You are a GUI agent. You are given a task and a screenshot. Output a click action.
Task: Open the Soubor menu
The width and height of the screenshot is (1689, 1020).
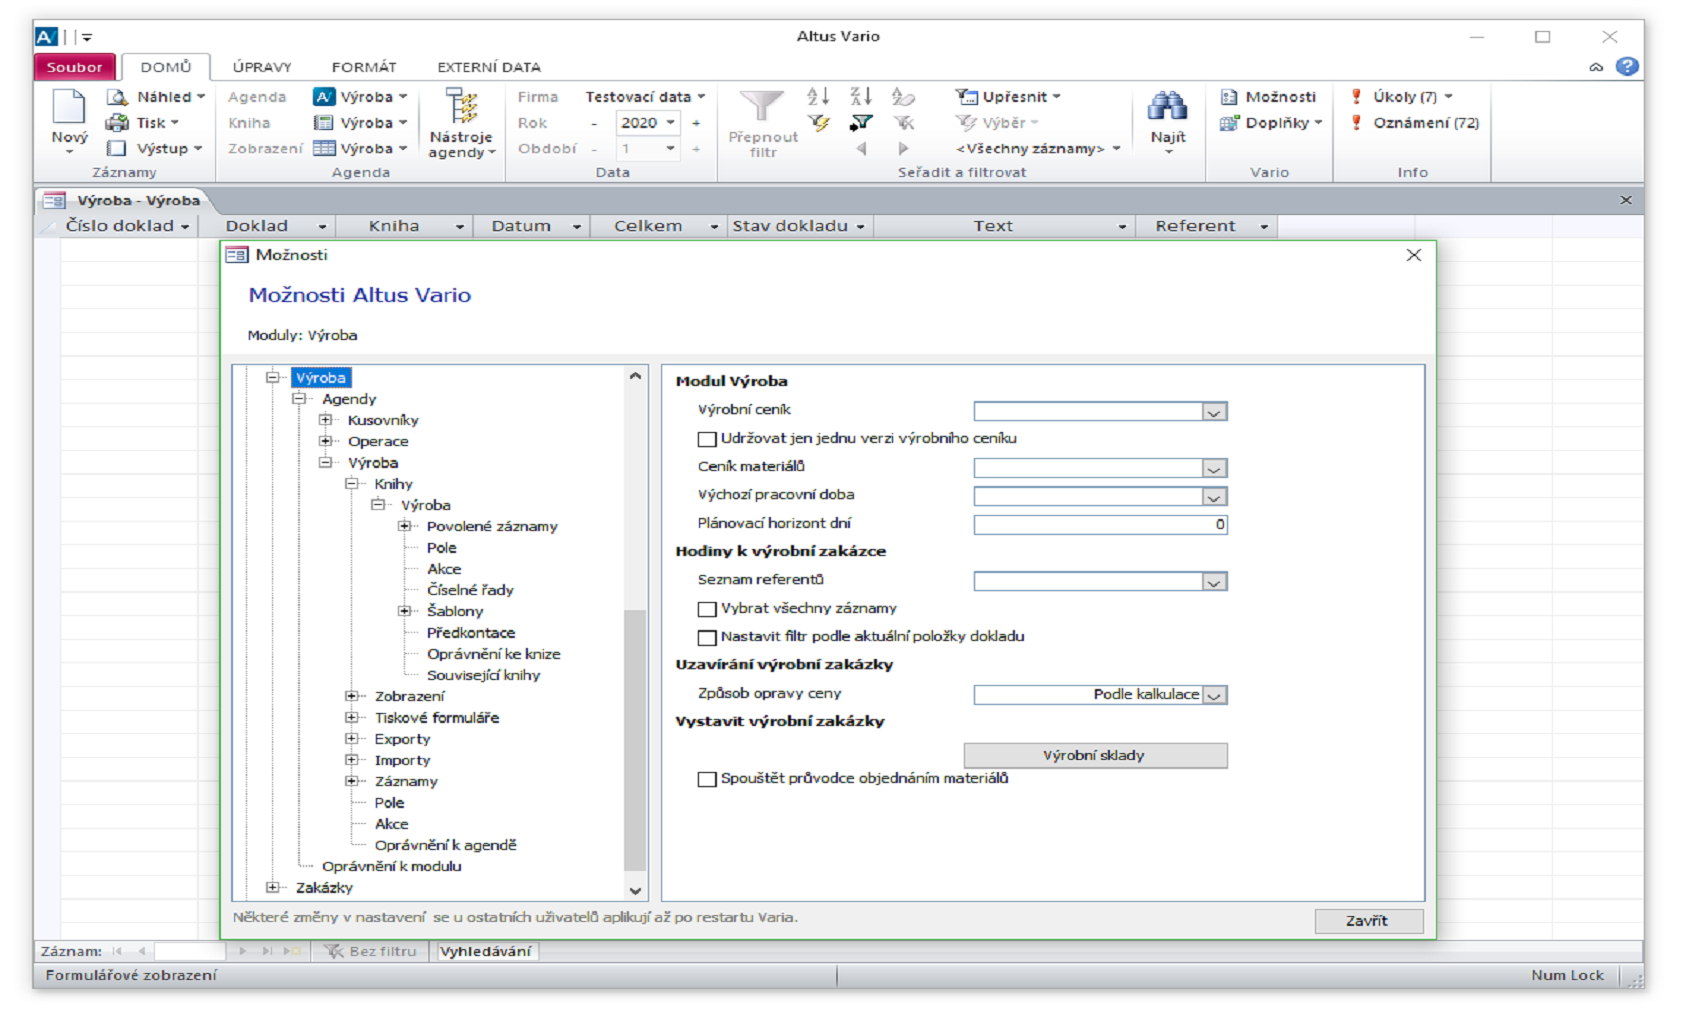click(75, 67)
